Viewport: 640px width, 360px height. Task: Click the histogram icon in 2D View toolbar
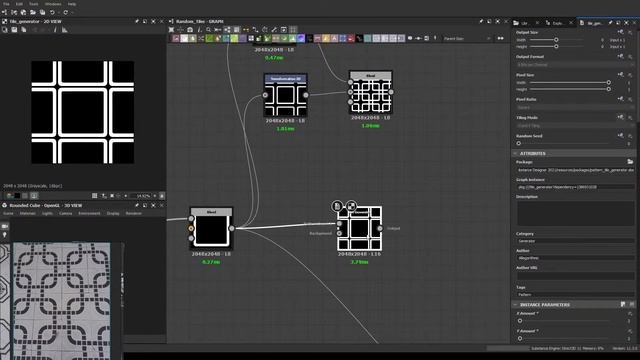64,30
